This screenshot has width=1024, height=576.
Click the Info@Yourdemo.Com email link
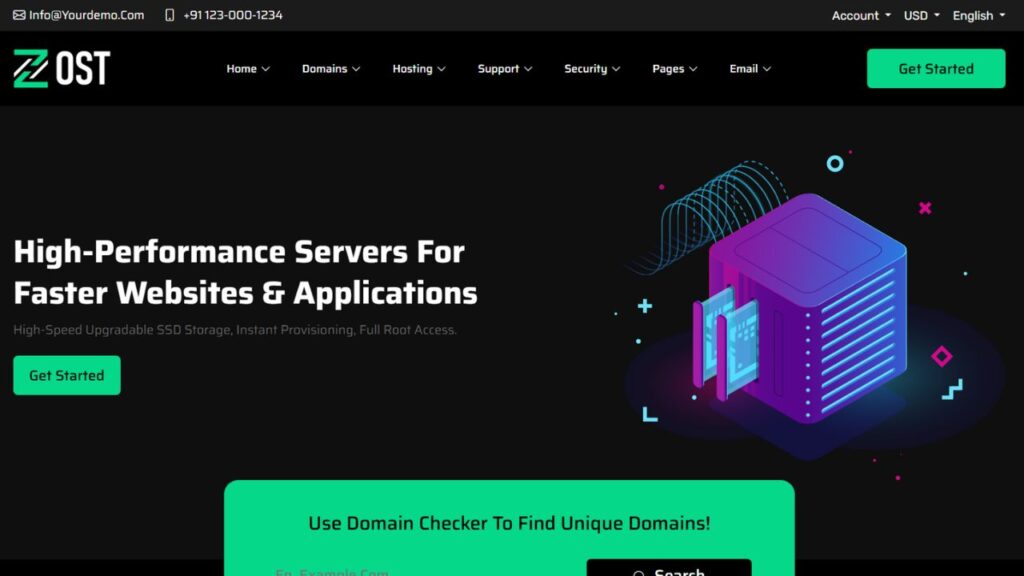point(86,15)
